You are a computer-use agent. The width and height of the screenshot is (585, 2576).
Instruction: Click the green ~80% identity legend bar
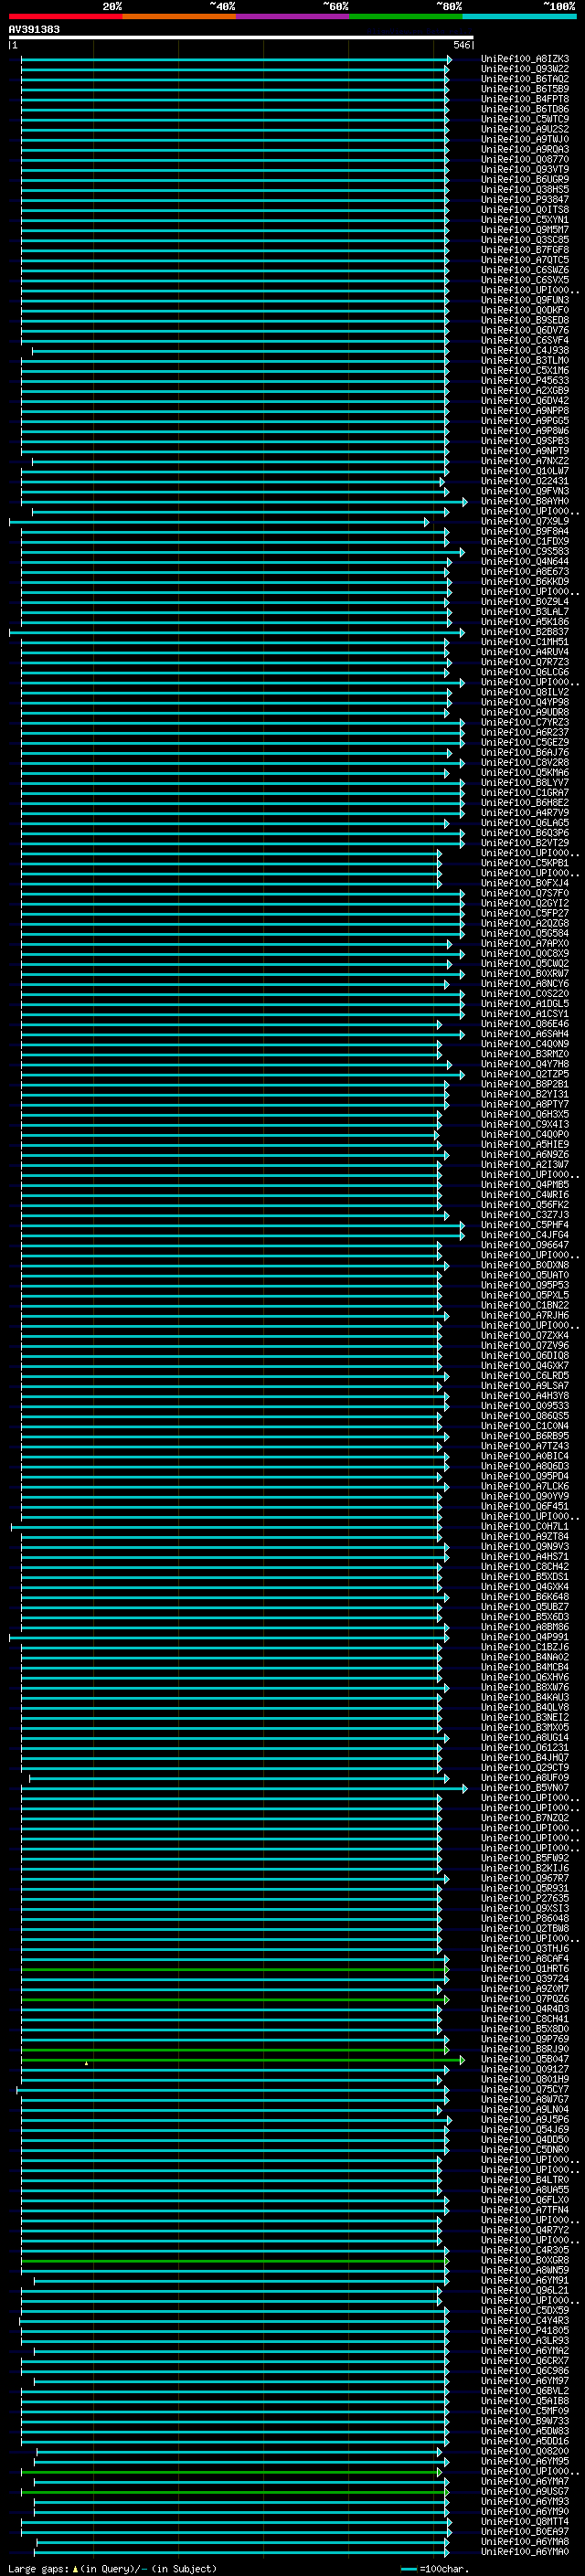pos(405,16)
